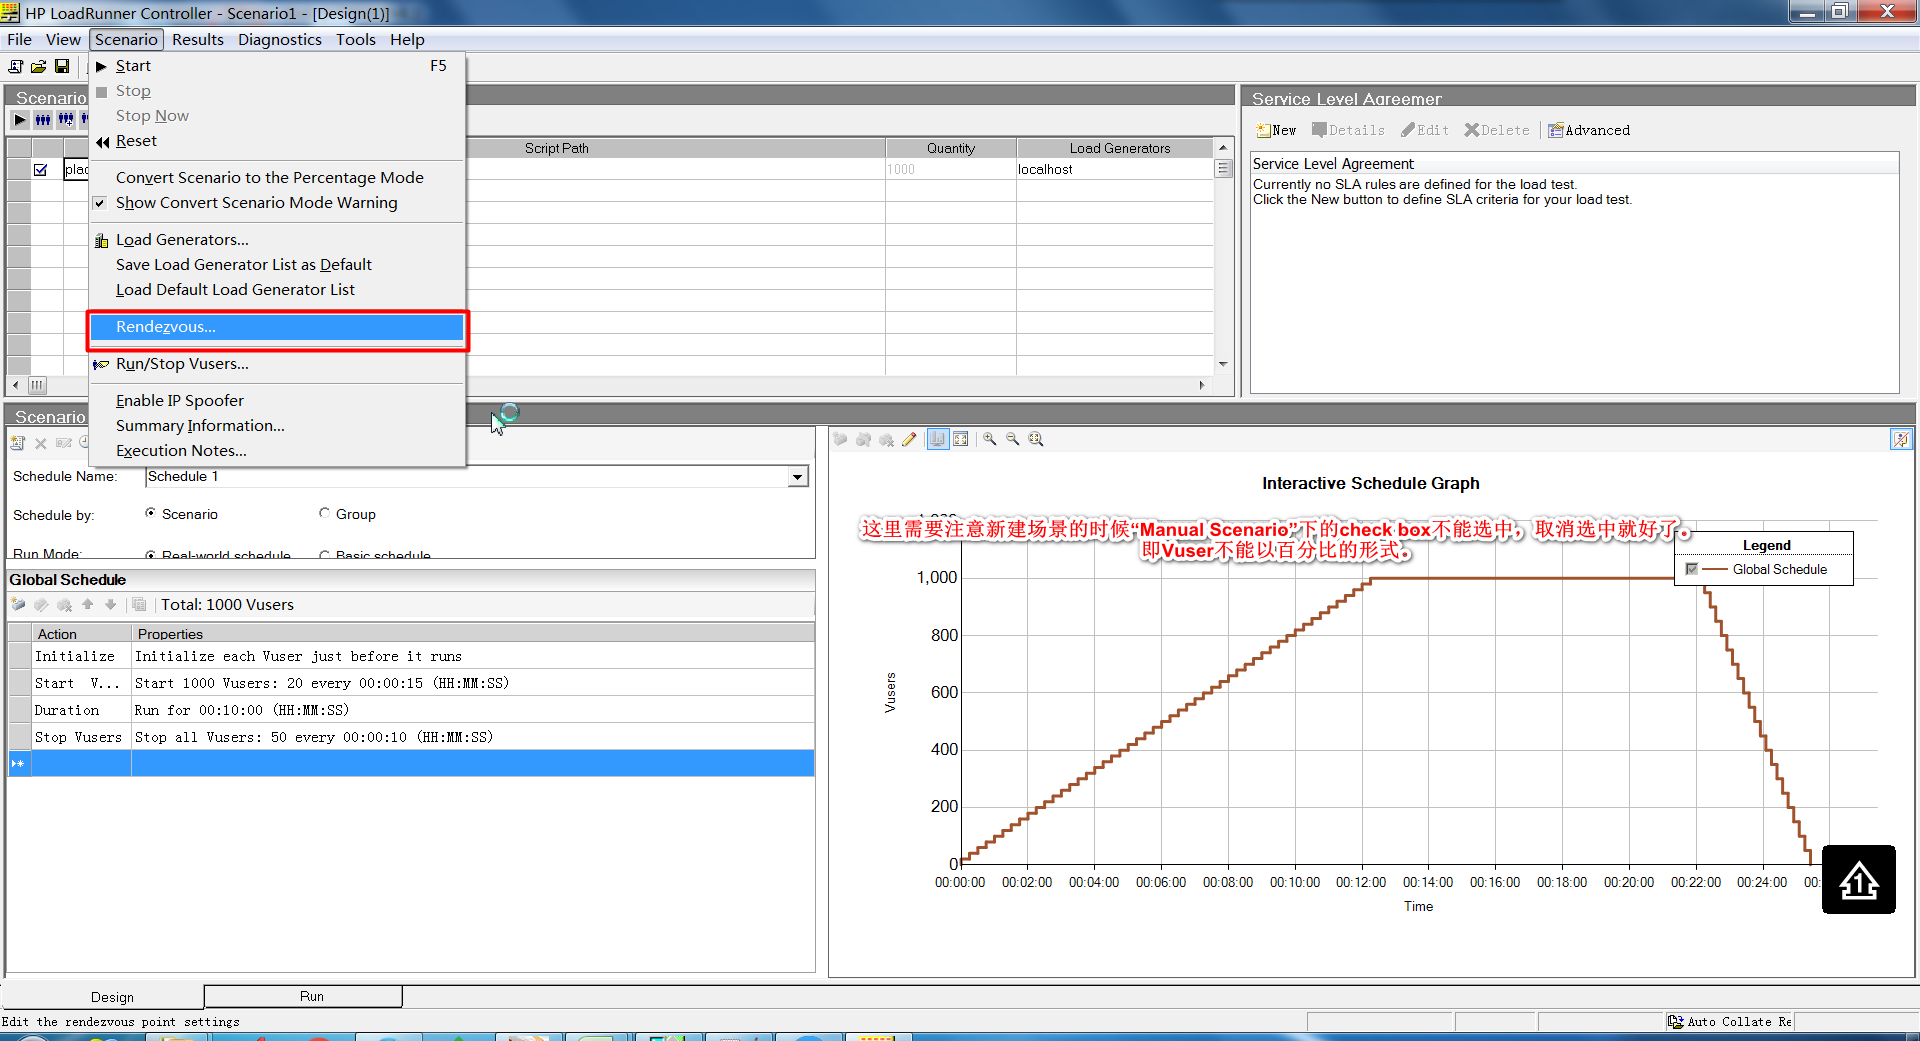Select the Duration action row
Viewport: 1920px width, 1041px height.
point(411,710)
